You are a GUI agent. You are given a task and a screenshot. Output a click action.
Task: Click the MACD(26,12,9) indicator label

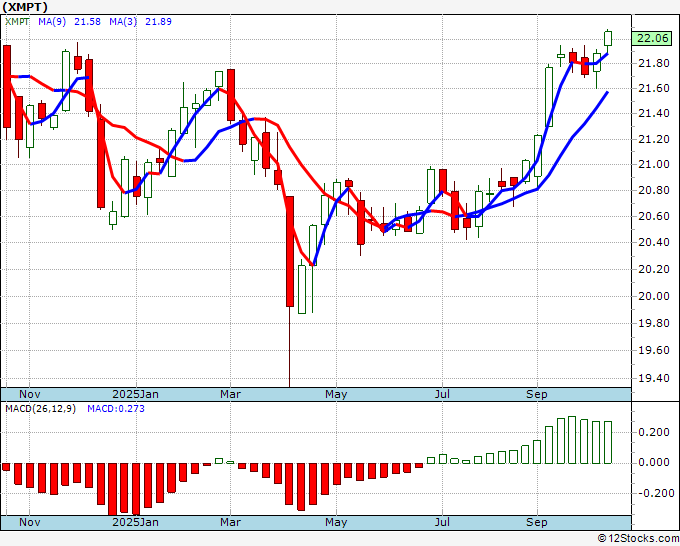tap(40, 409)
